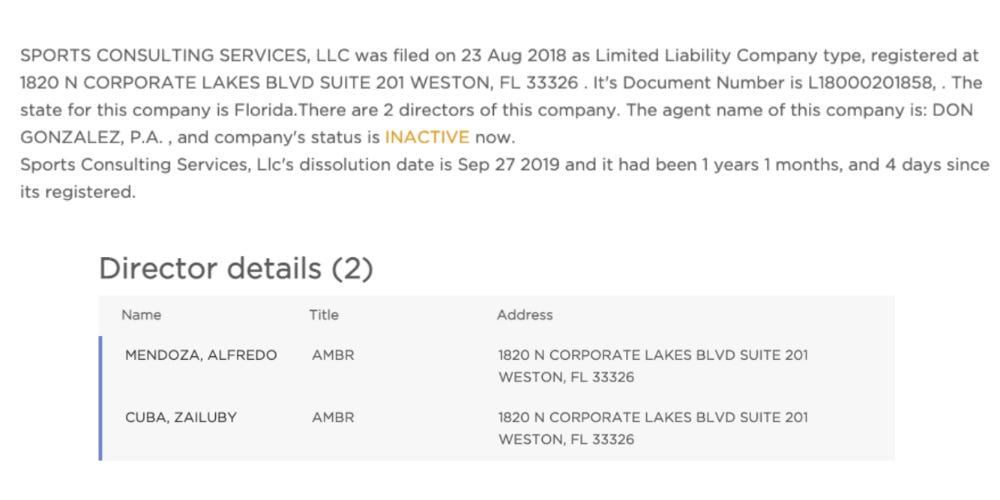Screen dimensions: 1000x500
Task: Click the 23 Aug 2018 filing date
Action: click(x=512, y=55)
